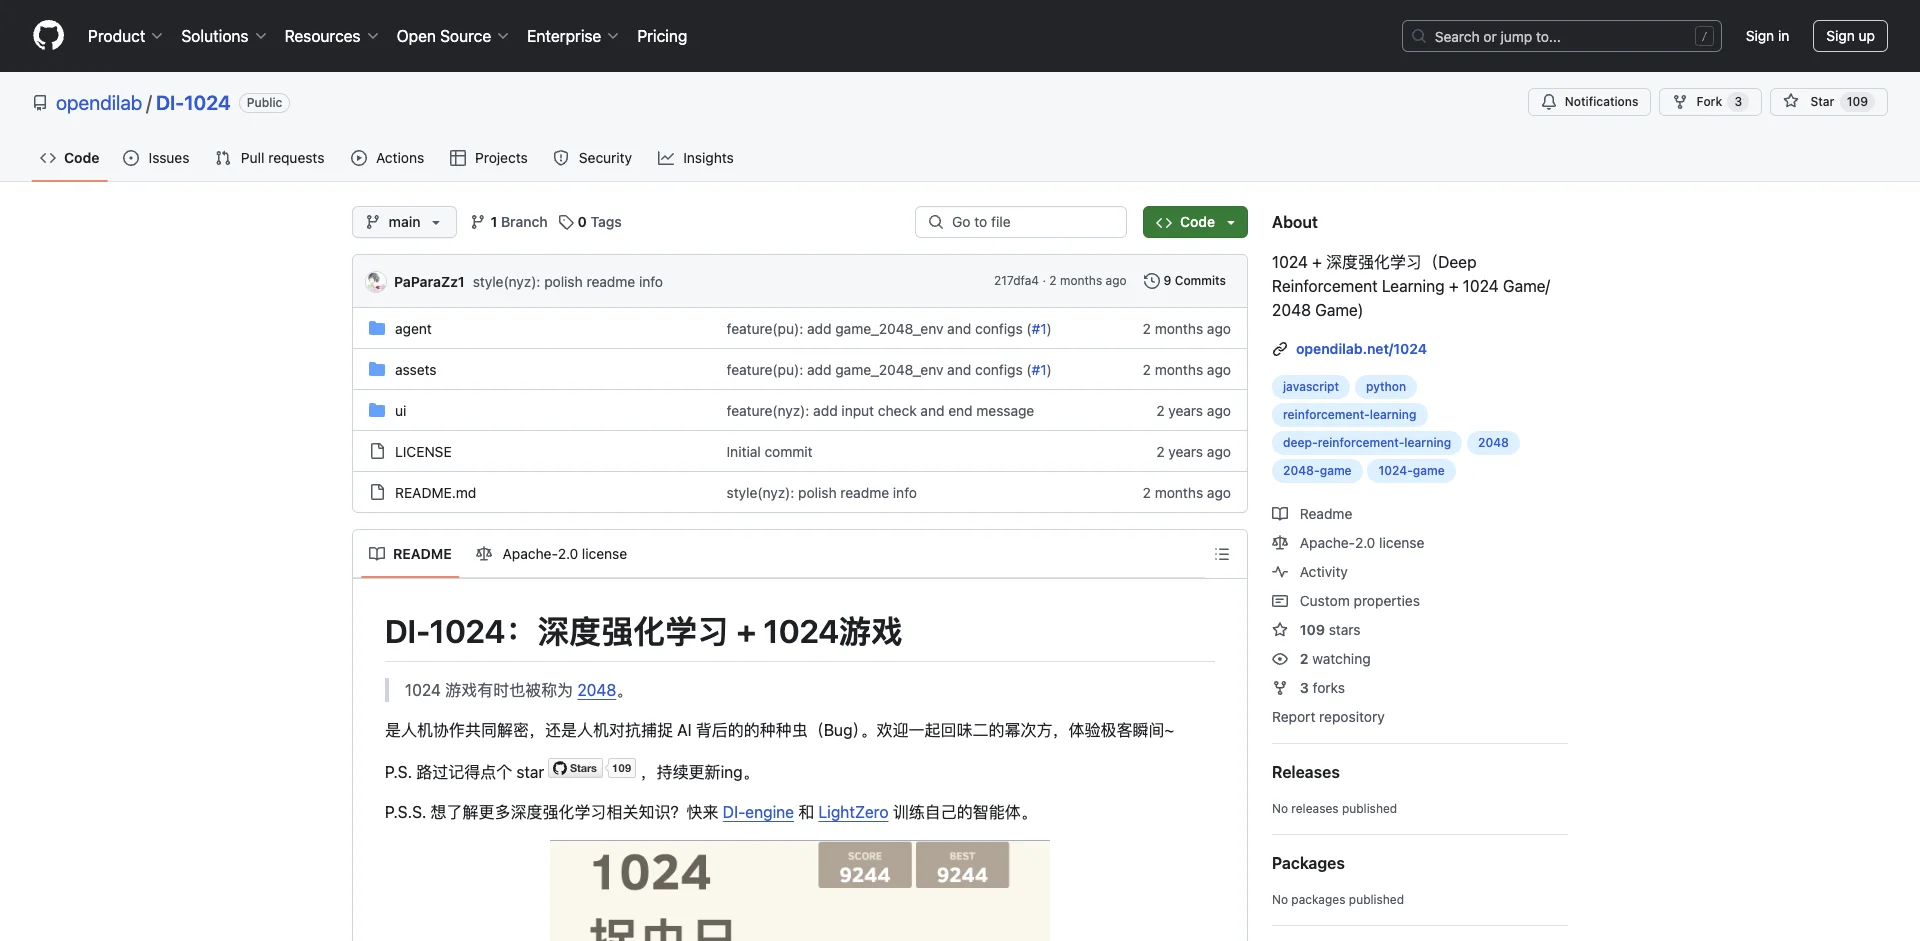1920x941 pixels.
Task: Star the DI-1024 repository
Action: point(1828,102)
